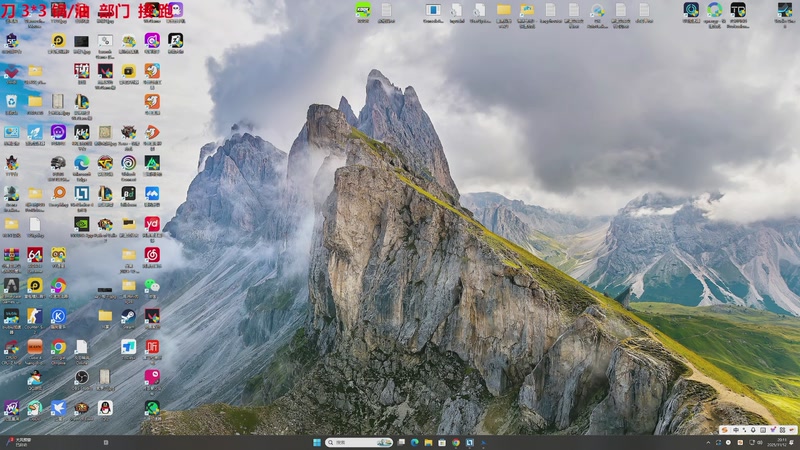The width and height of the screenshot is (800, 450).
Task: Open the black KK app icon
Action: [82, 132]
